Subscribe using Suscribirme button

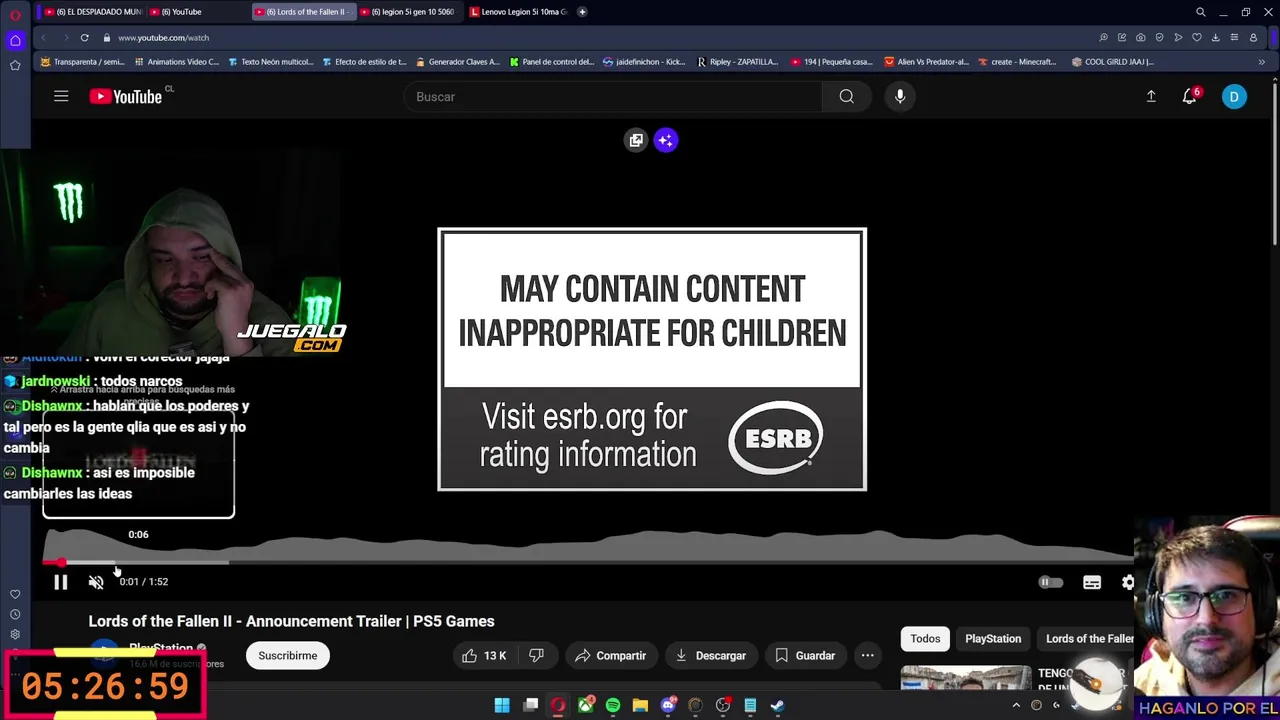[288, 656]
